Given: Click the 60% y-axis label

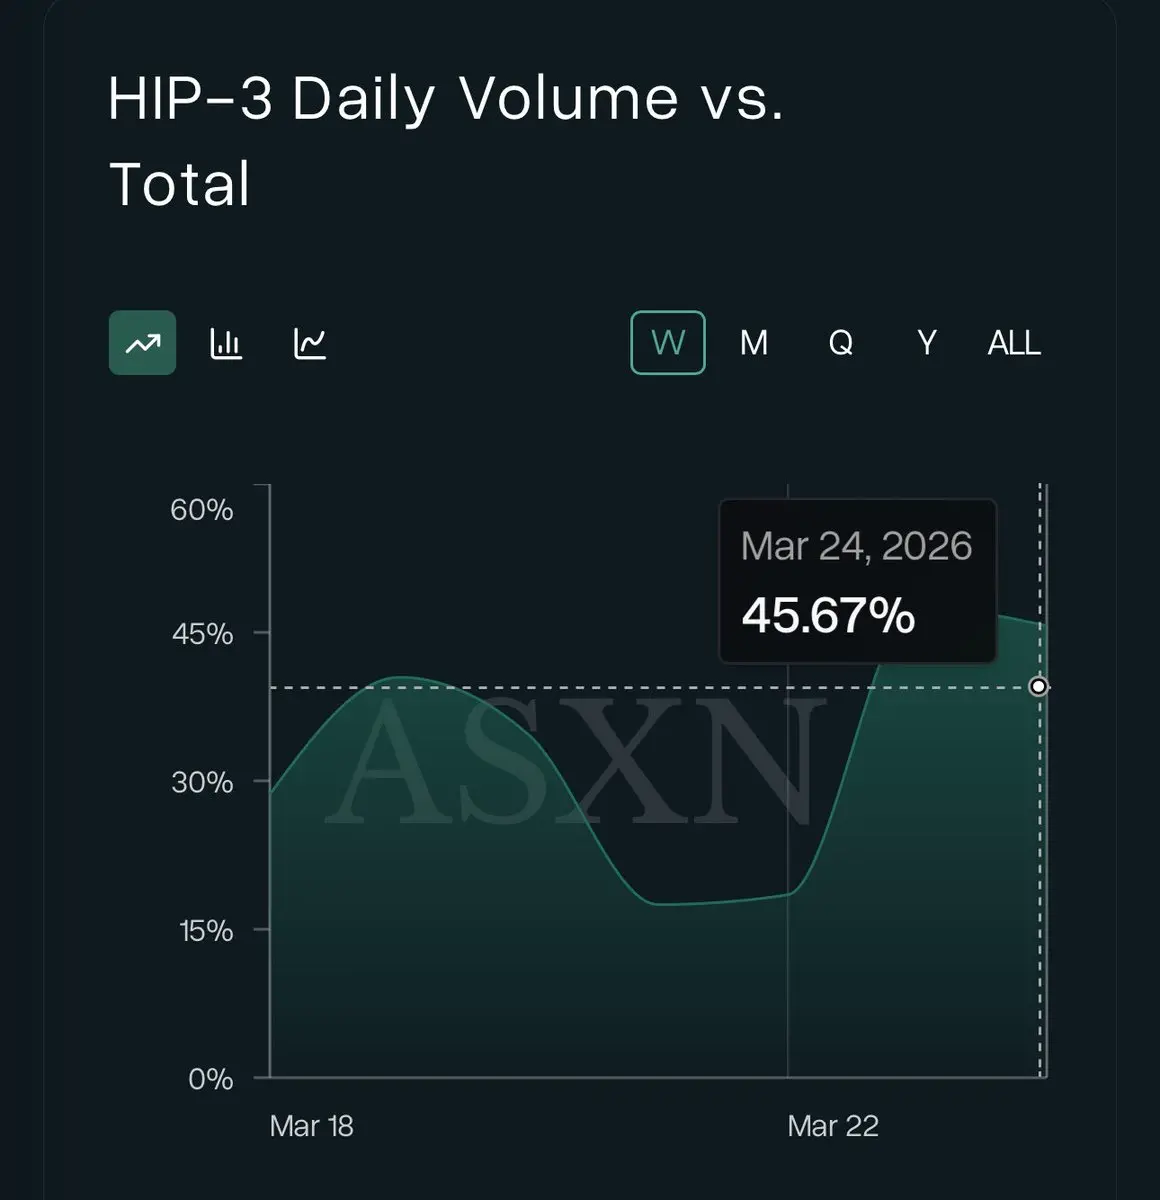Looking at the screenshot, I should 202,510.
